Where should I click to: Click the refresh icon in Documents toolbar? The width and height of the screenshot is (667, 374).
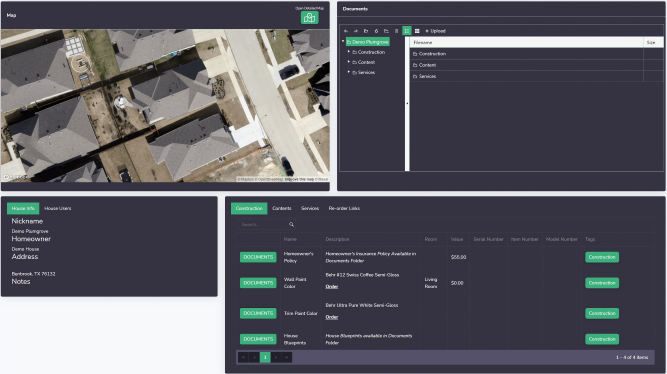[376, 31]
